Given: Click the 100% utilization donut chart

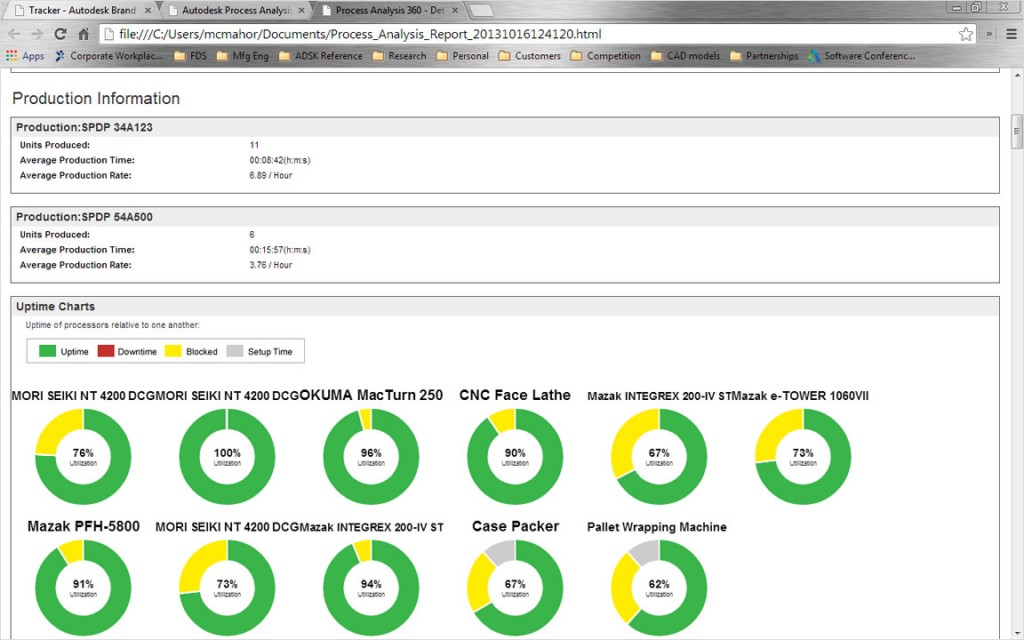Looking at the screenshot, I should (227, 456).
